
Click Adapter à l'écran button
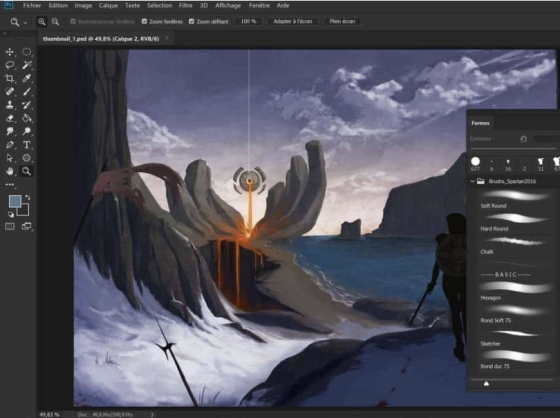tap(293, 21)
